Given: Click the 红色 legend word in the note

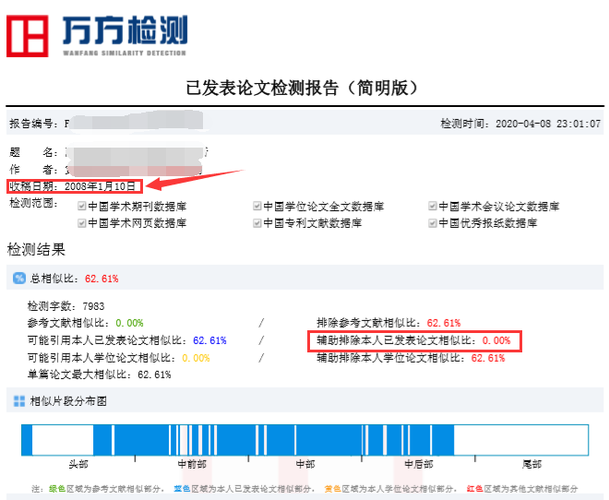Looking at the screenshot, I should click(x=475, y=489).
